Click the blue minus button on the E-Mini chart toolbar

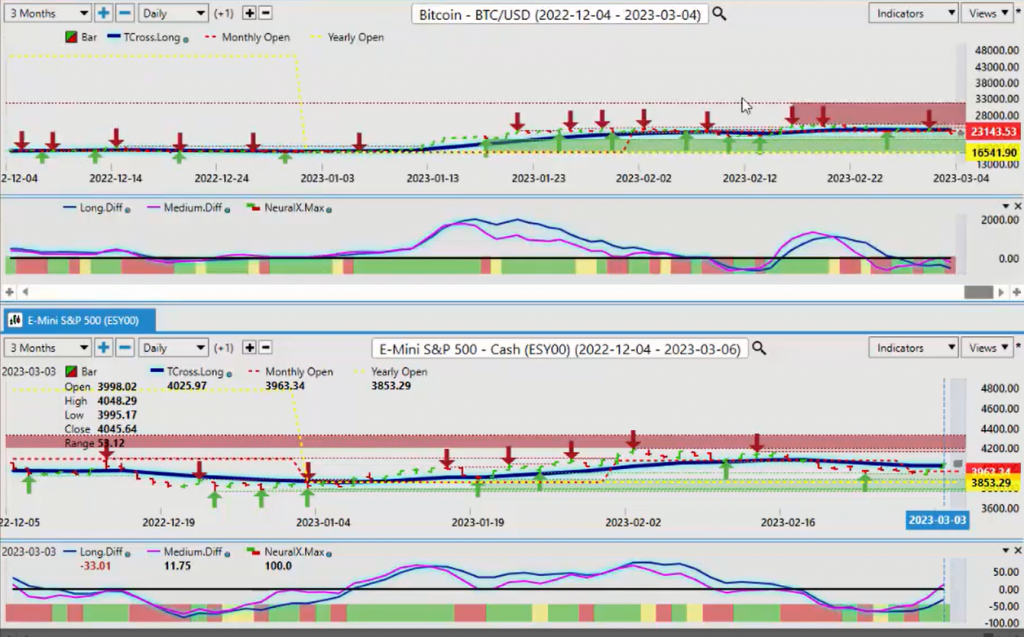[x=125, y=348]
